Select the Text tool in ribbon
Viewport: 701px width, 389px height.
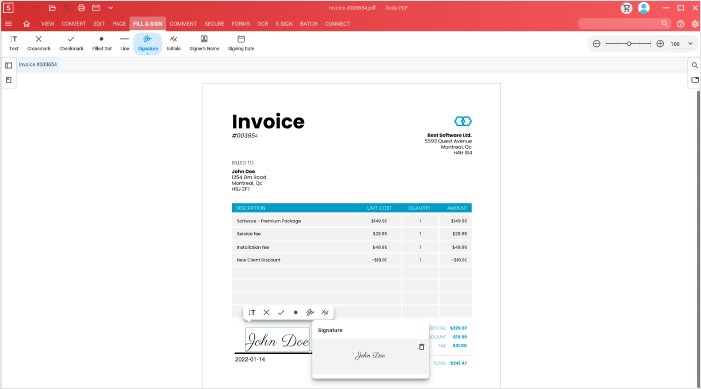[14, 43]
